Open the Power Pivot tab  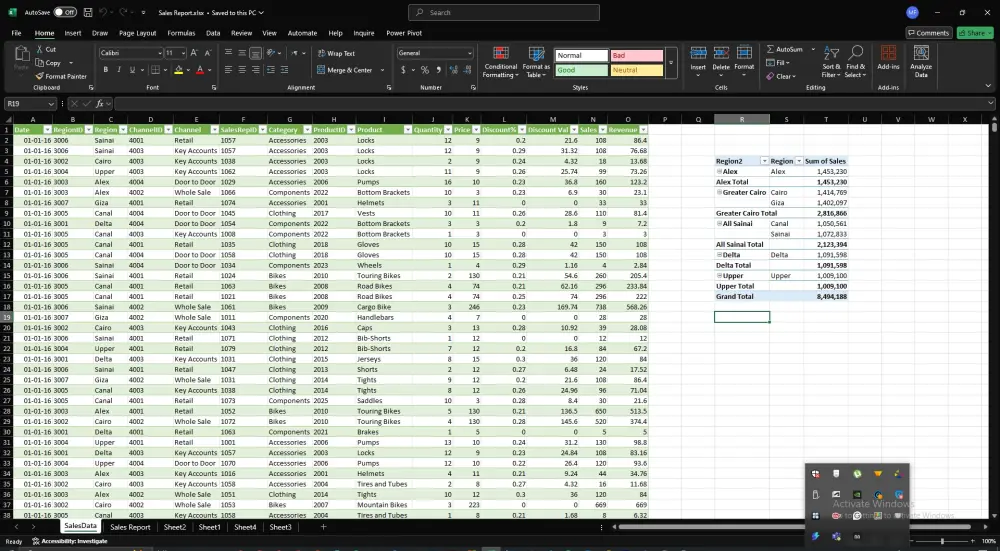404,33
